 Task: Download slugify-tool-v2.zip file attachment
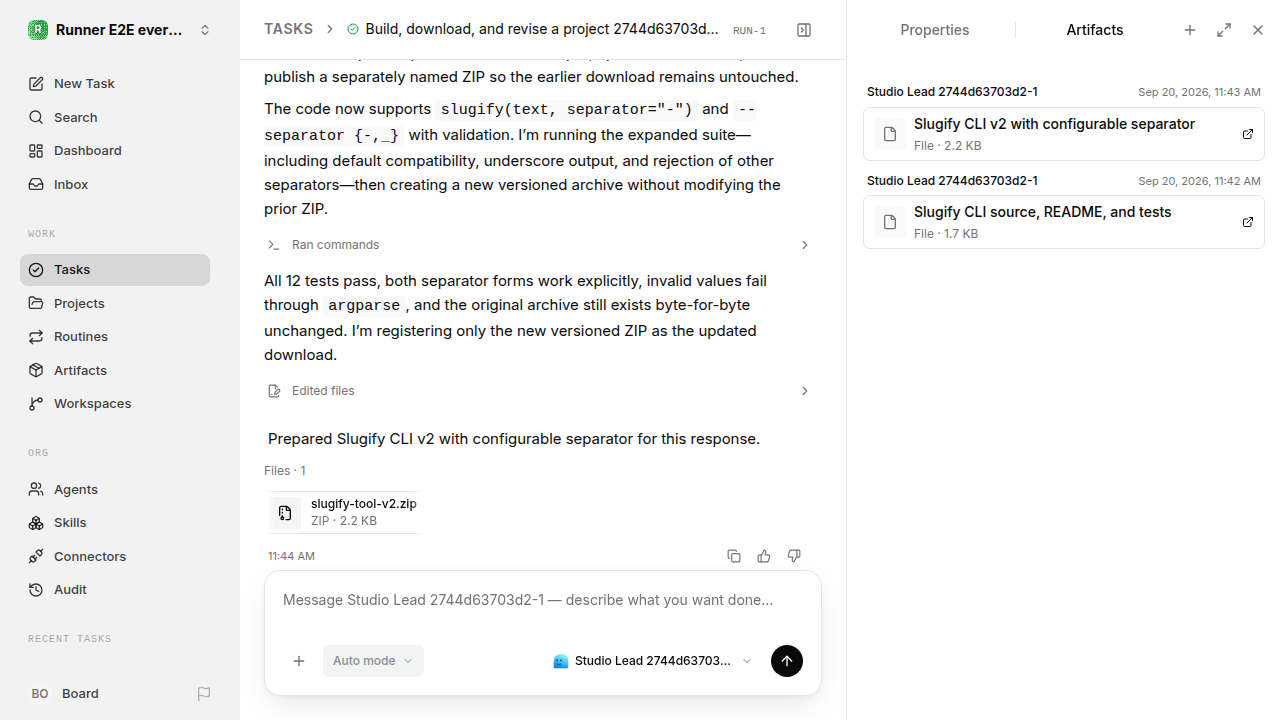[x=343, y=512]
